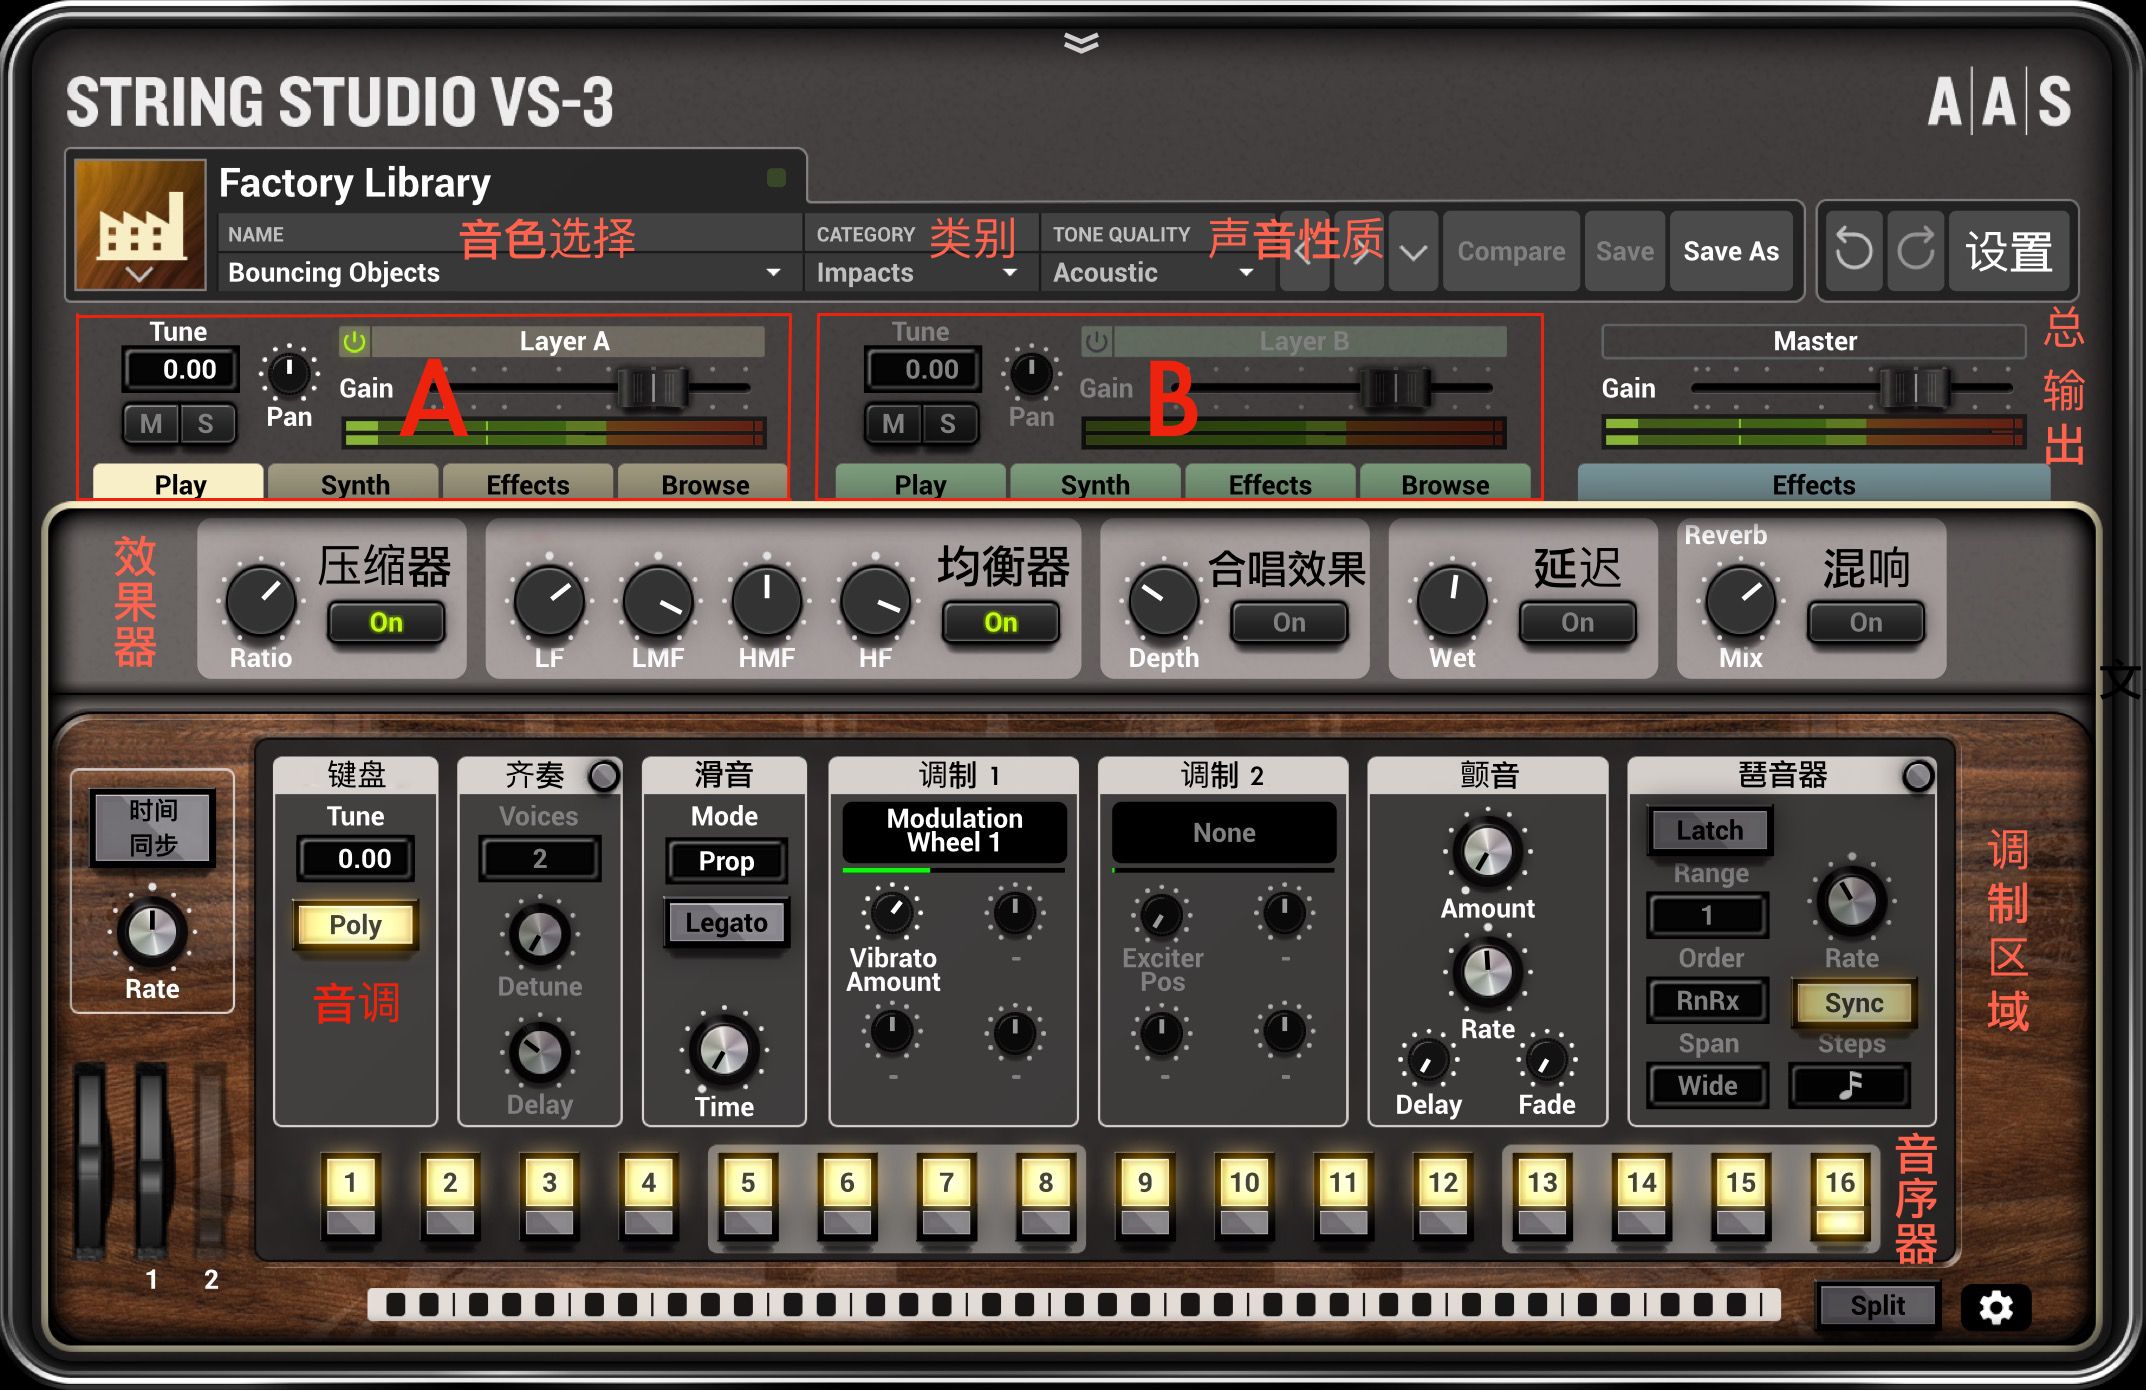The width and height of the screenshot is (2146, 1390).
Task: Open the TONE QUALITY dropdown showing Acoustic
Action: (x=1155, y=272)
